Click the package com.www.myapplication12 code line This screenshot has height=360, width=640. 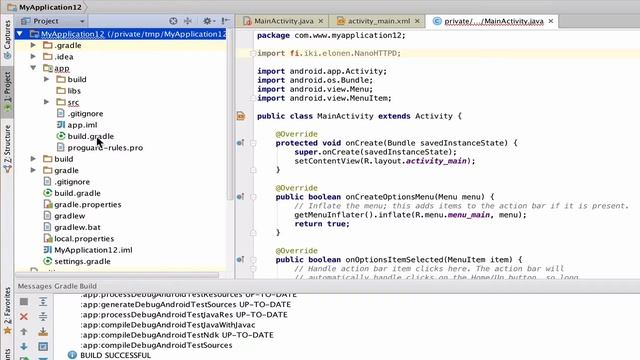(331, 36)
